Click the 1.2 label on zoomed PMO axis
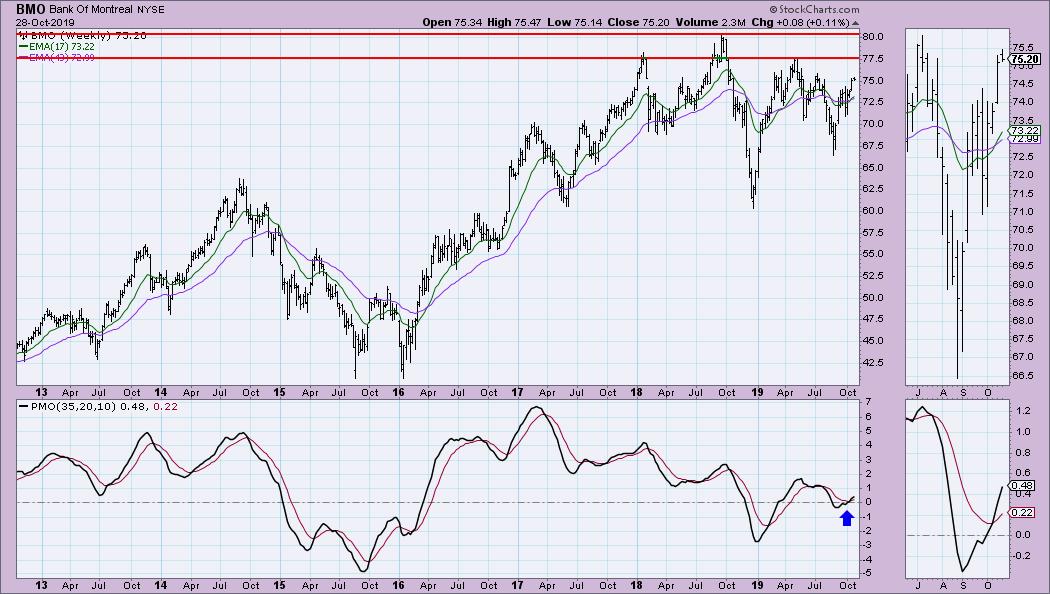Viewport: 1050px width, 594px height. click(x=1022, y=411)
